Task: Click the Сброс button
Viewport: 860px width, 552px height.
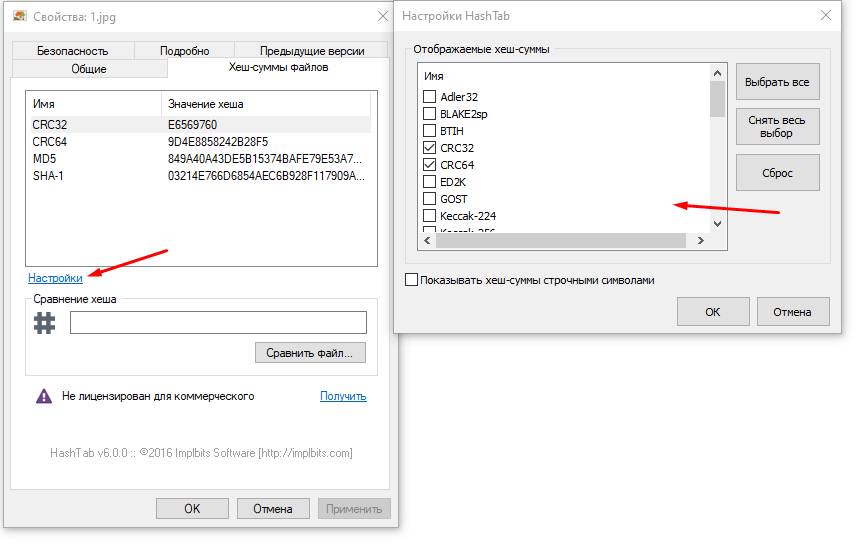Action: [x=777, y=173]
